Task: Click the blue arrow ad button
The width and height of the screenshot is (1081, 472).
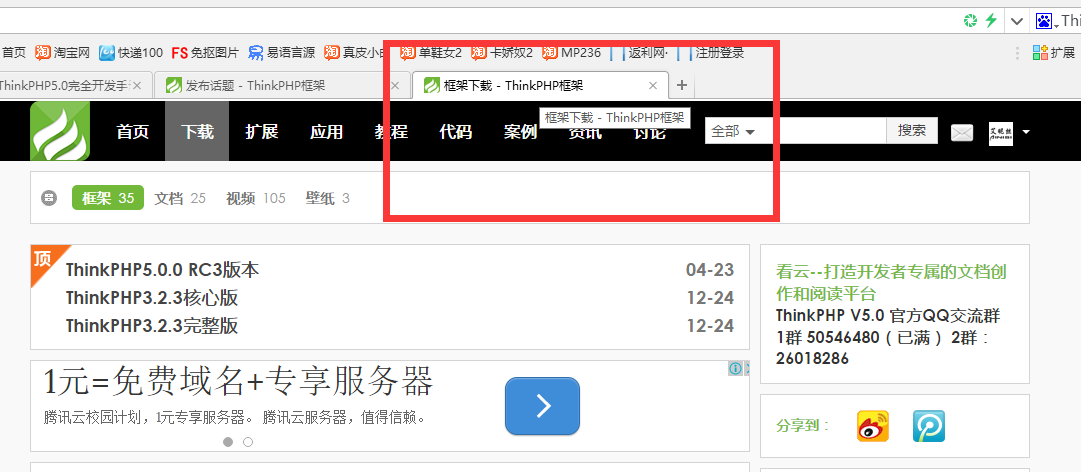Action: 543,406
